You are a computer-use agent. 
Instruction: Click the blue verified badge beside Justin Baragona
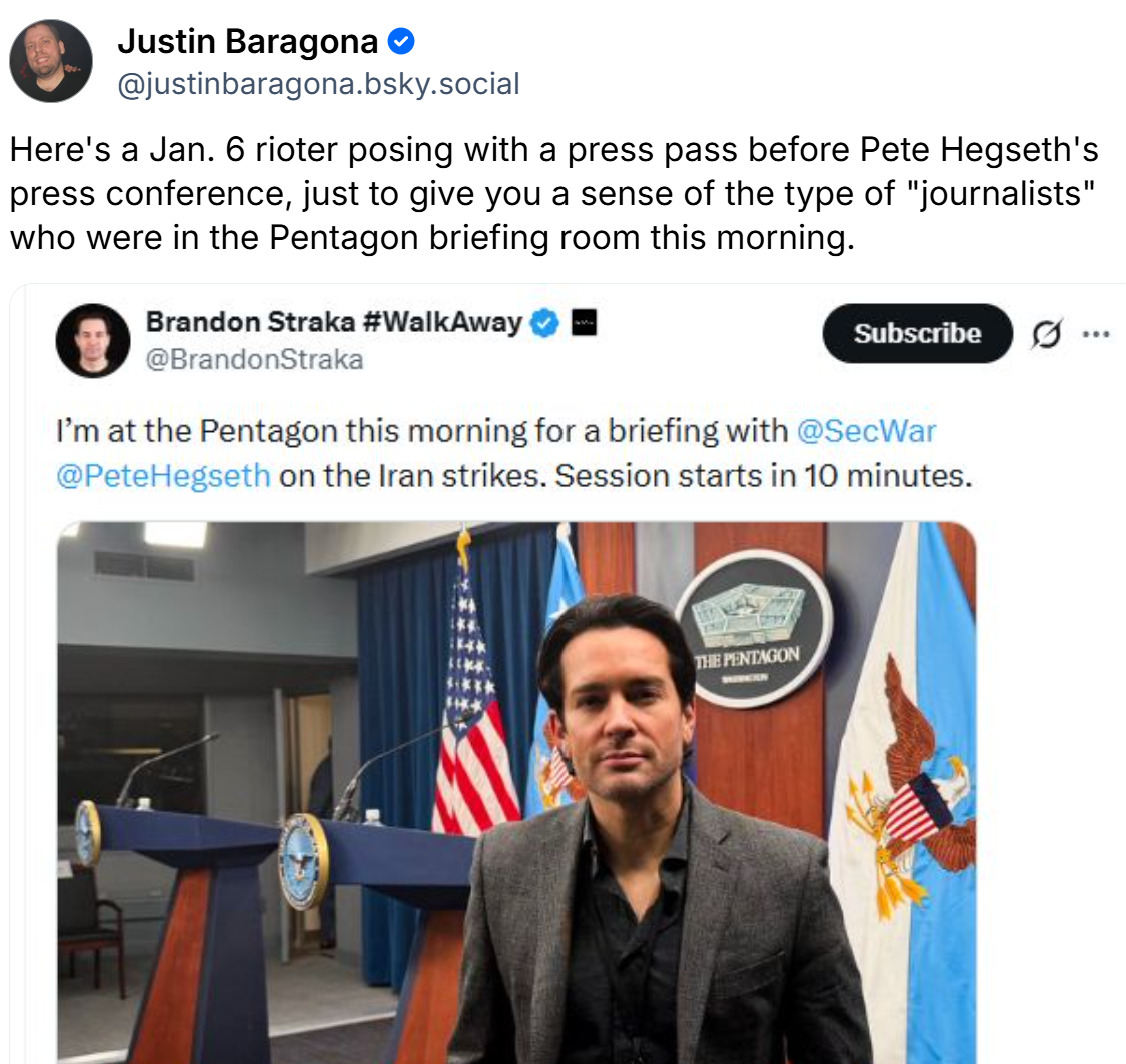401,42
